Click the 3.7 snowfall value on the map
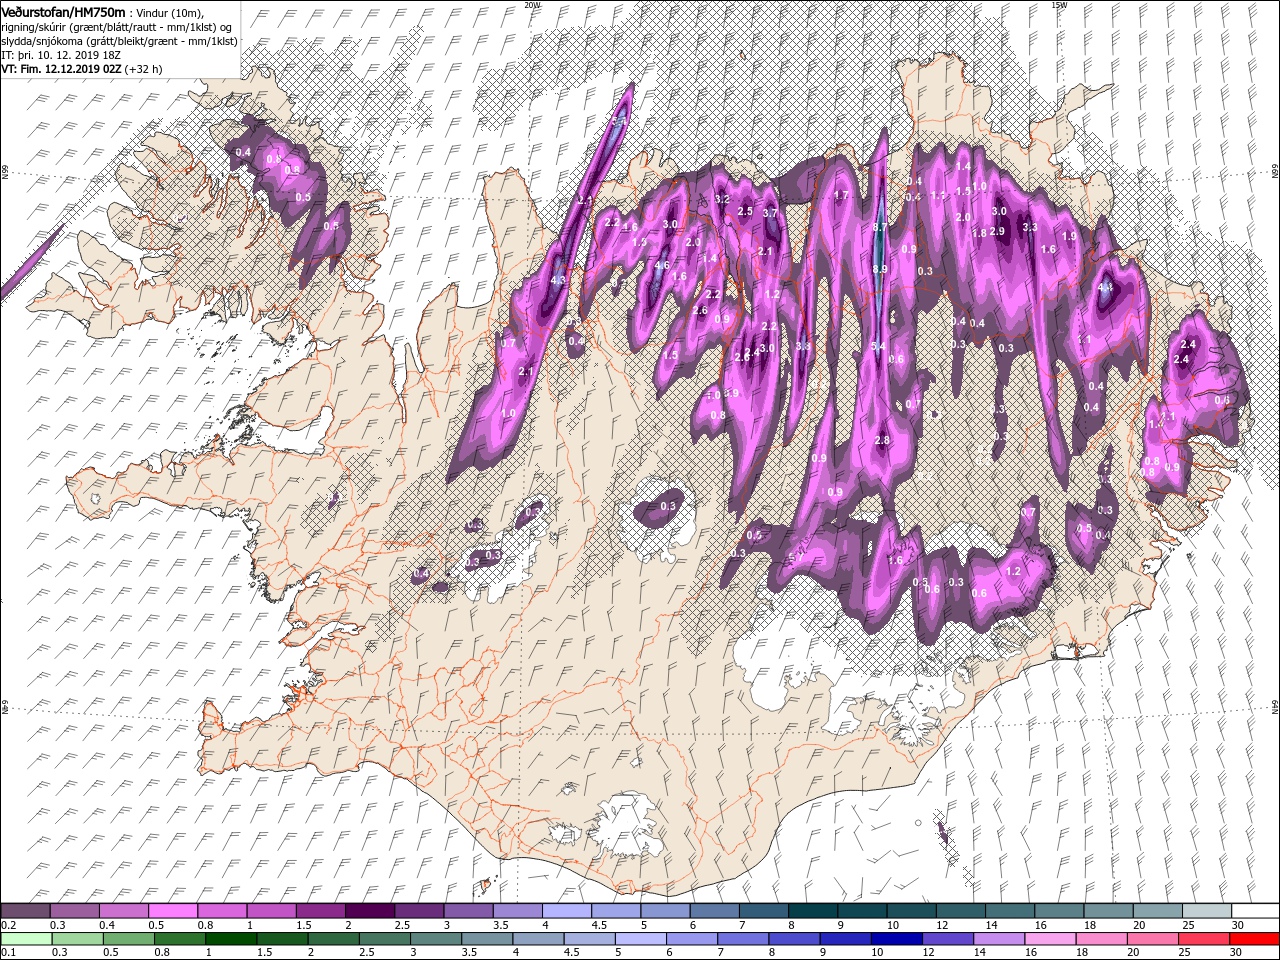The image size is (1280, 960). [770, 213]
